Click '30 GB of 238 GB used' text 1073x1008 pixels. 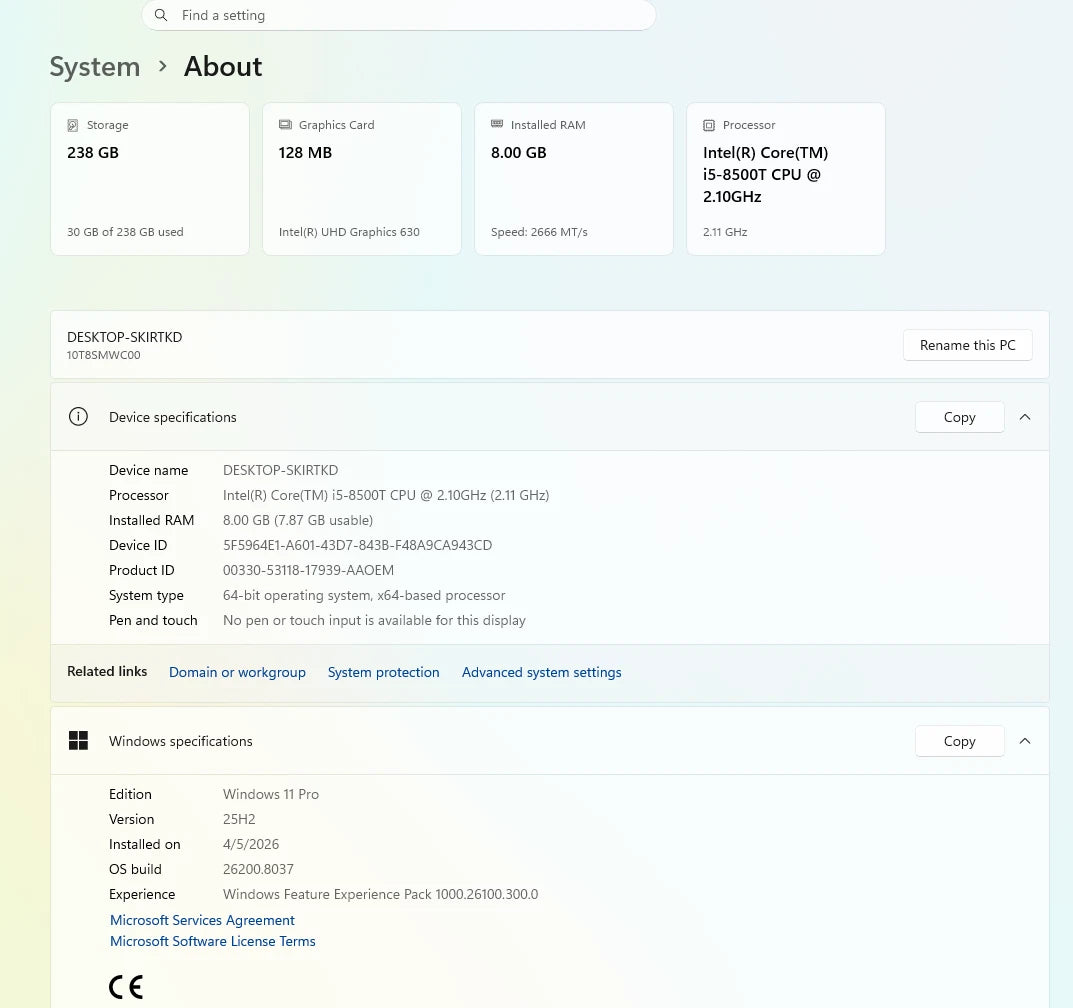[125, 232]
